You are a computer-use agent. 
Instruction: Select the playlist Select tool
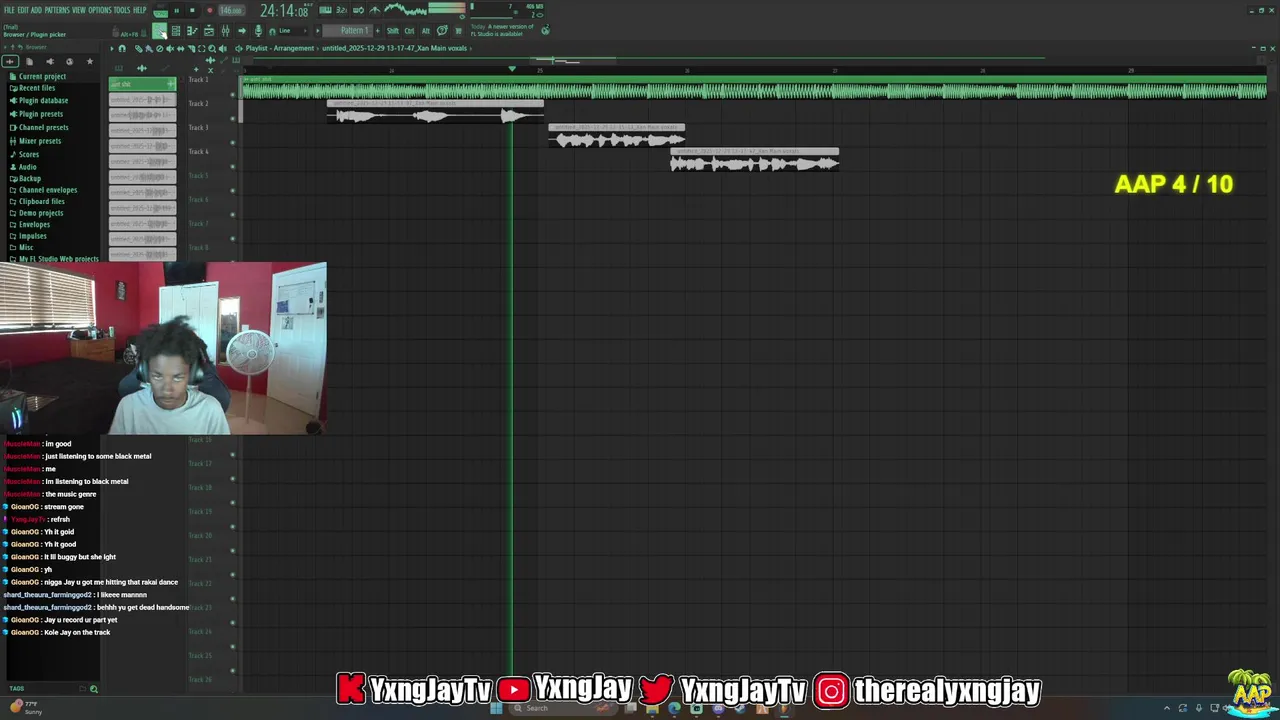click(201, 48)
